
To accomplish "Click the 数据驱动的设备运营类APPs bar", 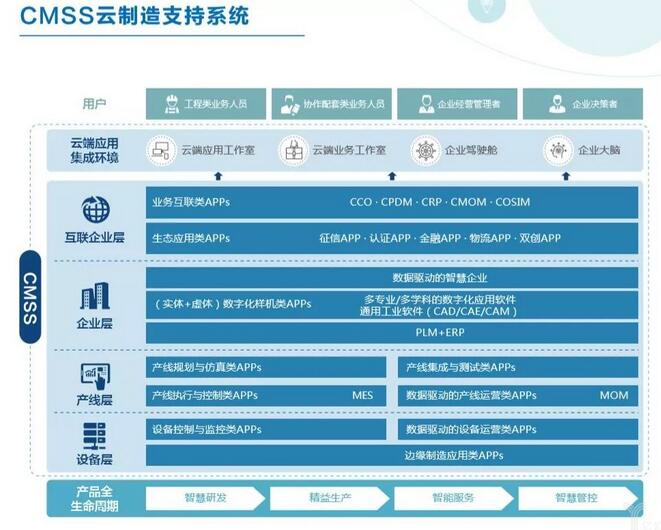I will click(x=518, y=430).
